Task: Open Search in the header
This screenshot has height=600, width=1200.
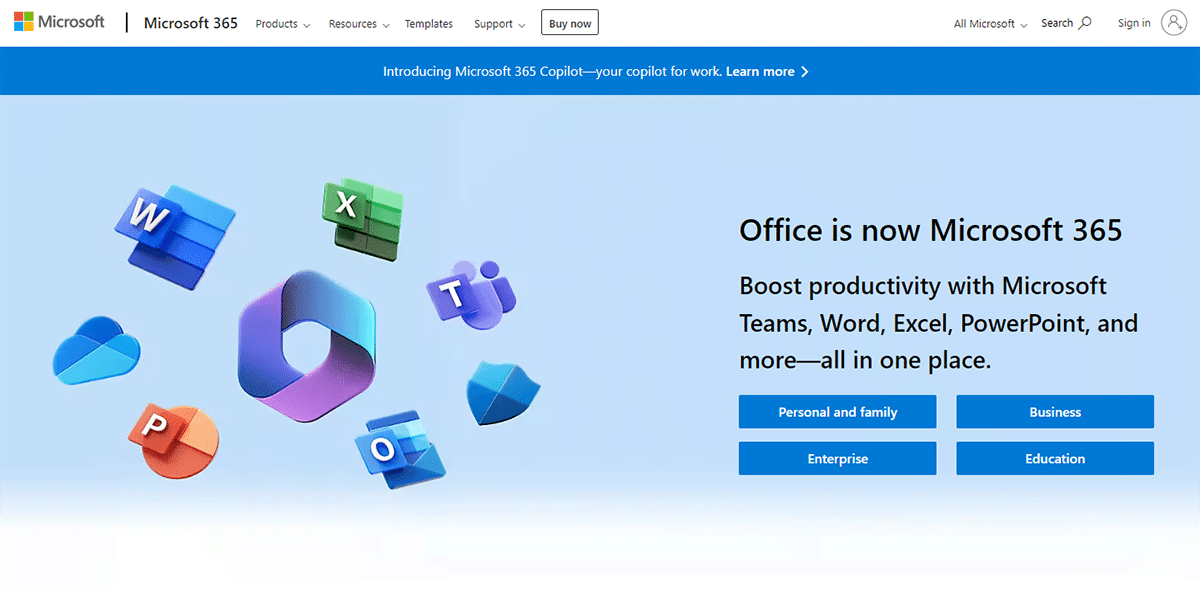Action: [1066, 23]
